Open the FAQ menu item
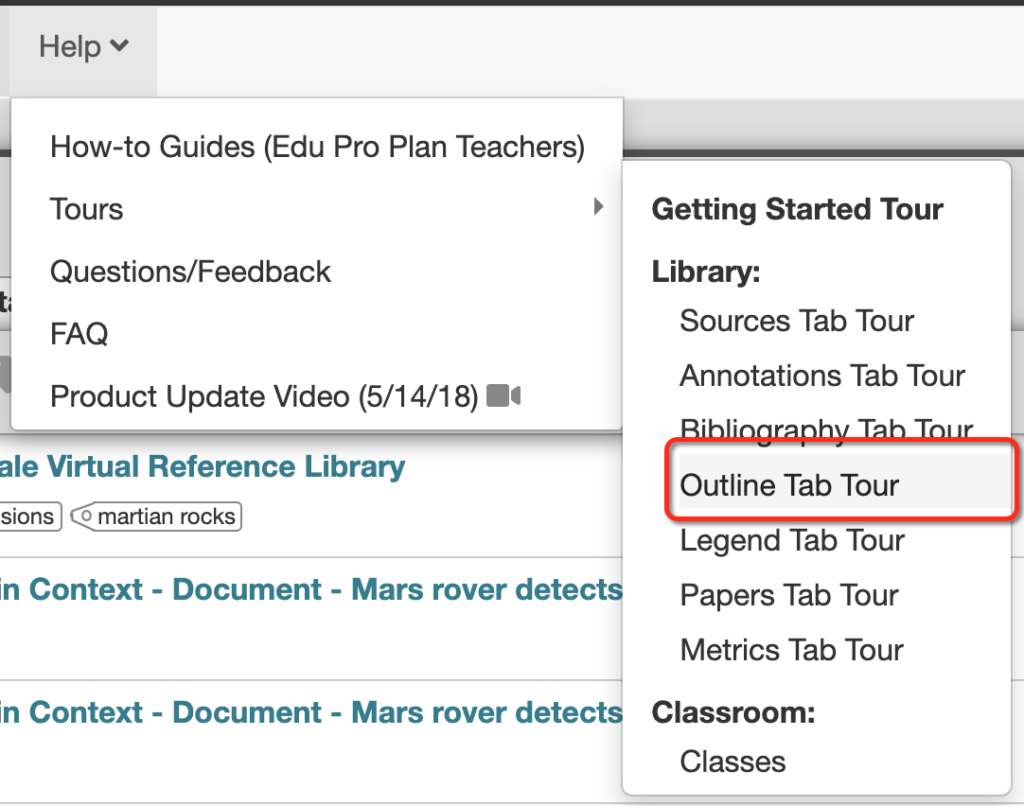This screenshot has height=806, width=1024. [x=317, y=334]
